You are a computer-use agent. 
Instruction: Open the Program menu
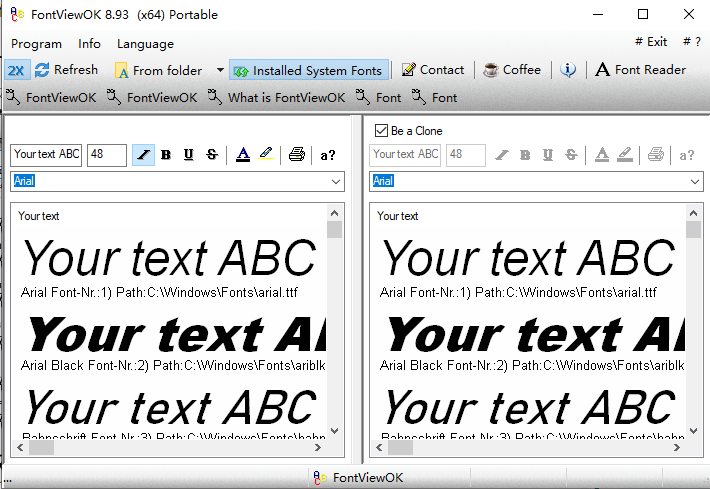[36, 44]
